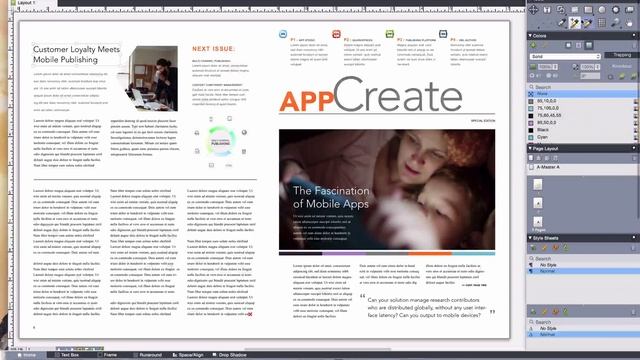Select the Item move tool

533,10
